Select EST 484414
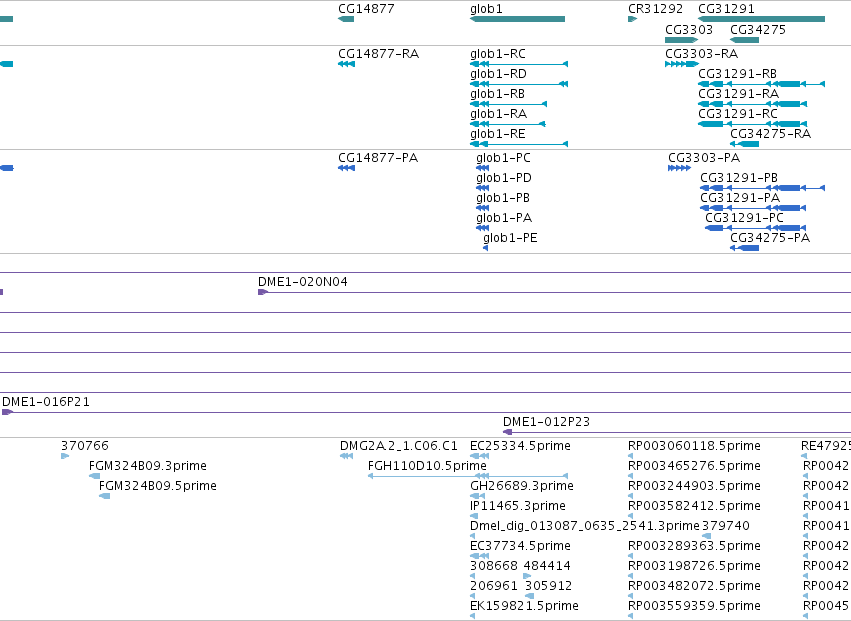Viewport: 851px width, 621px height. (547, 567)
